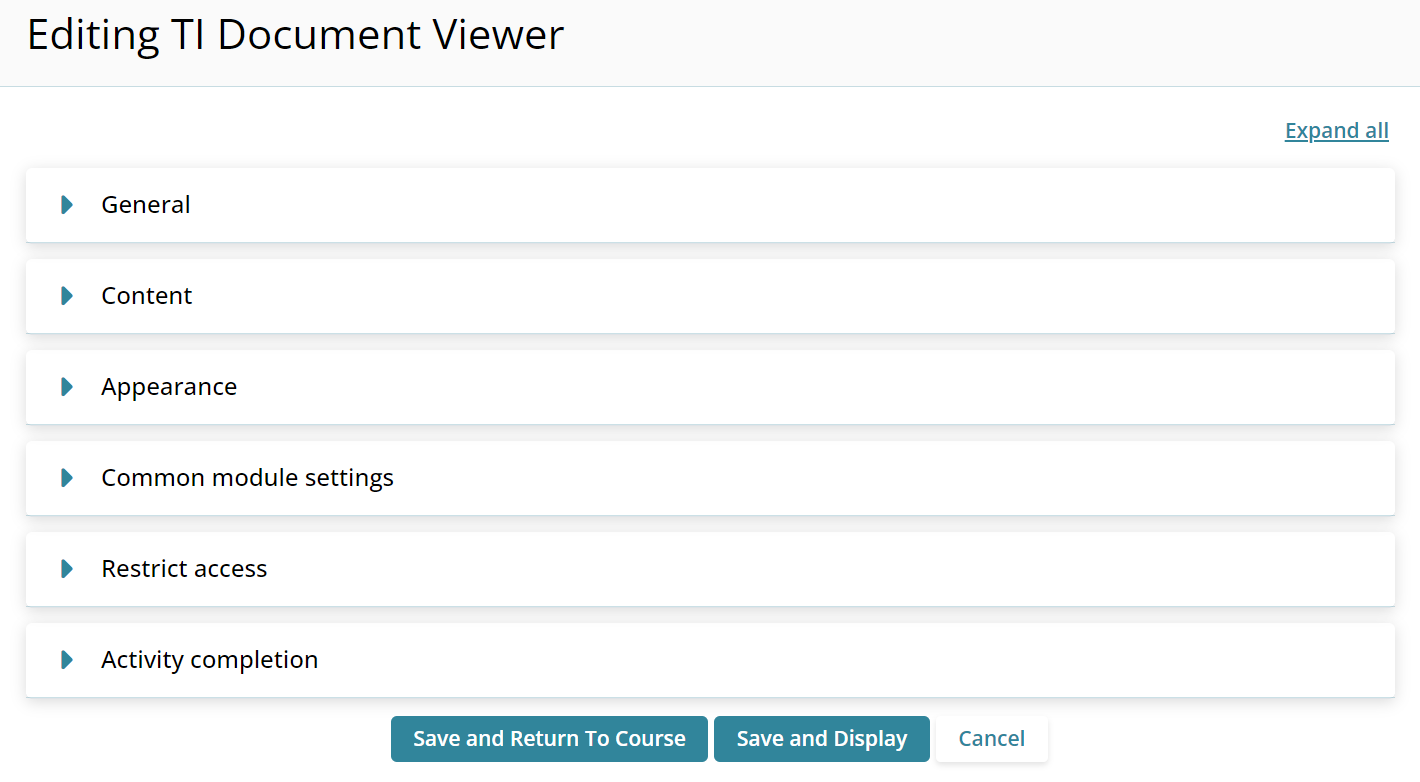Open Common module settings section title

point(247,478)
